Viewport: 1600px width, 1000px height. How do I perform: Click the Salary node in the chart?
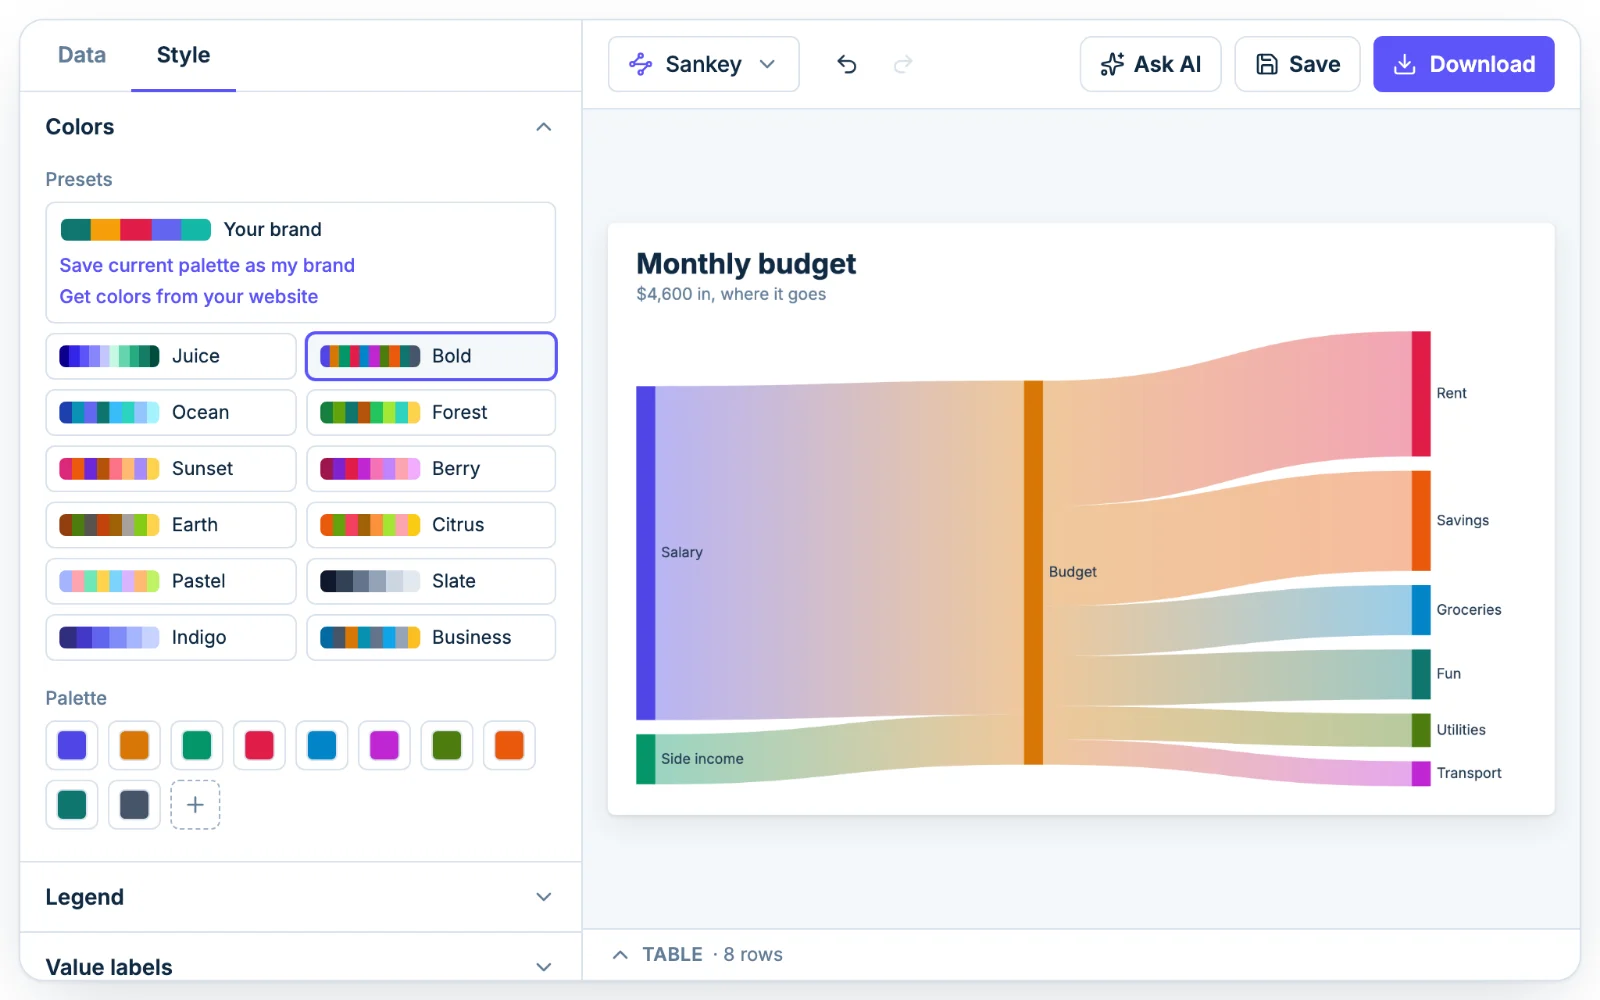[x=646, y=552]
